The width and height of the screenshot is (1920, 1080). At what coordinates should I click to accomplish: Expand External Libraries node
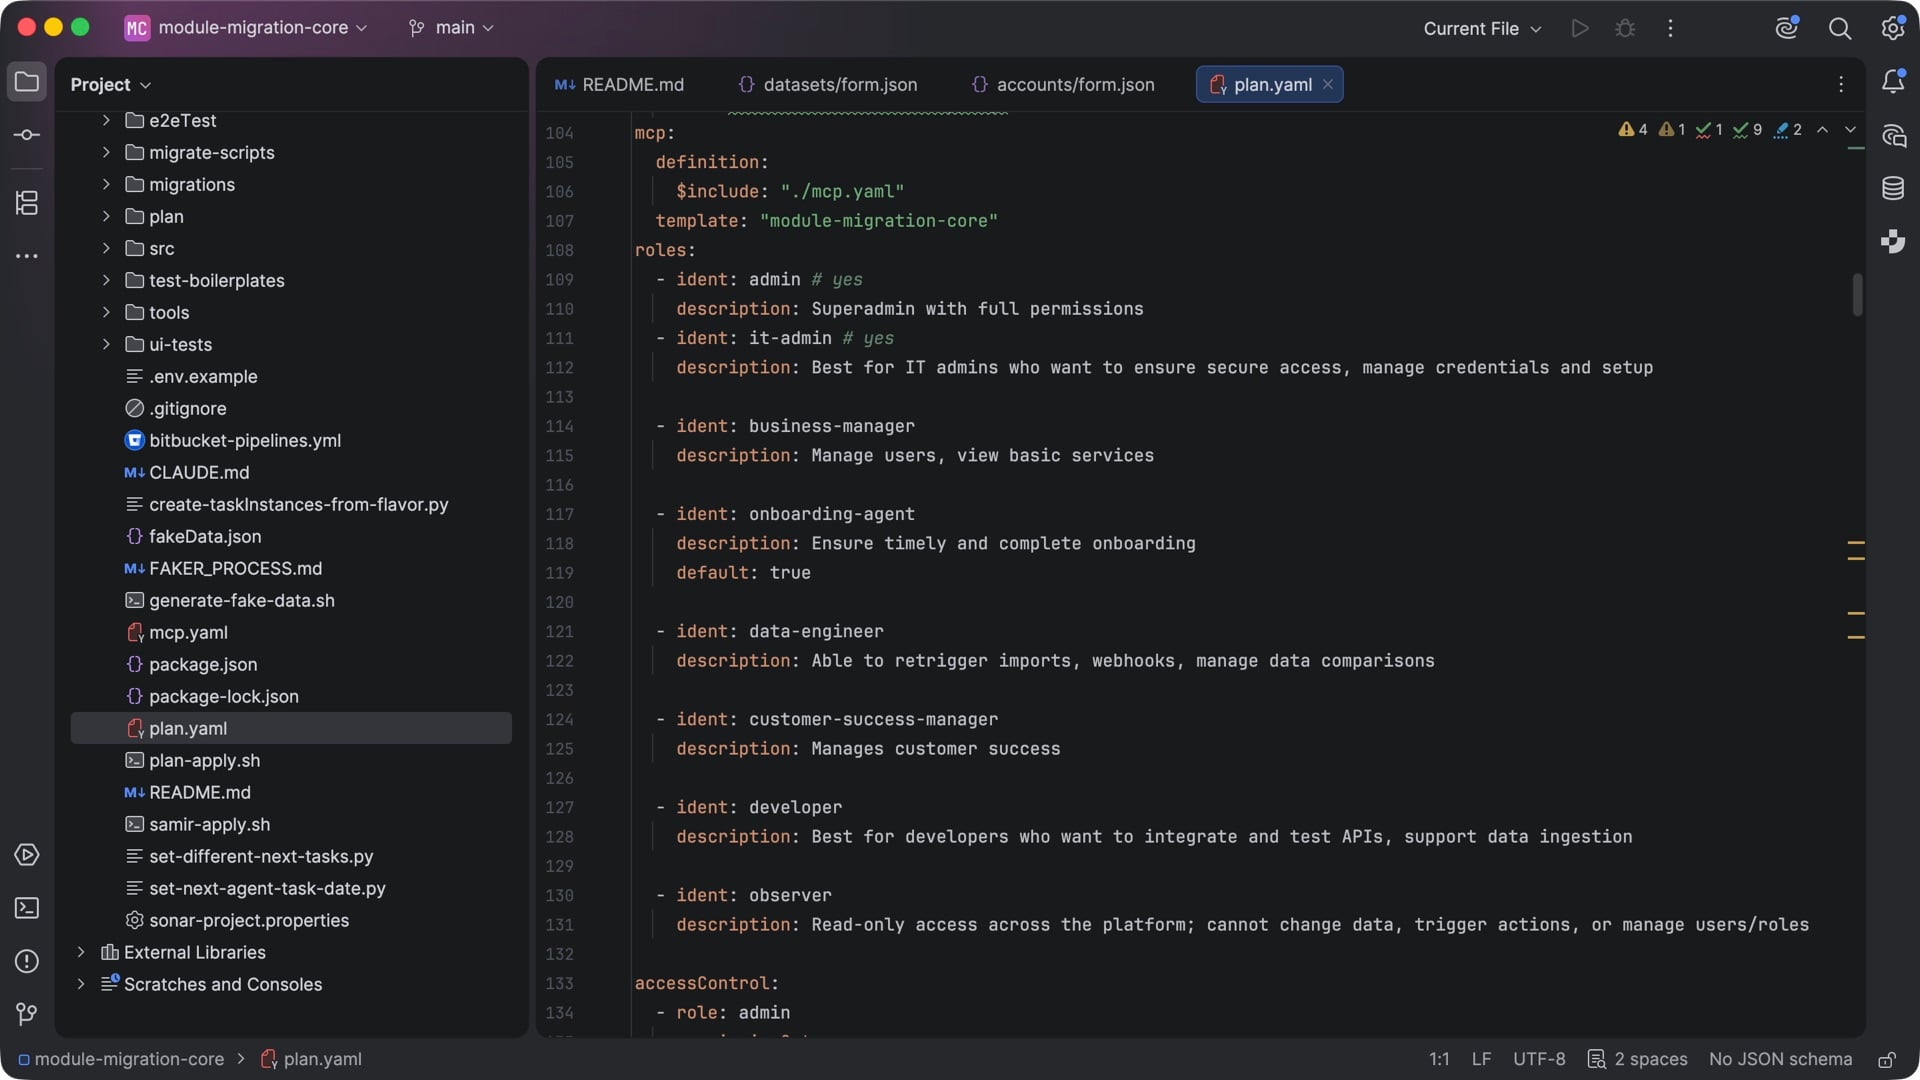81,953
